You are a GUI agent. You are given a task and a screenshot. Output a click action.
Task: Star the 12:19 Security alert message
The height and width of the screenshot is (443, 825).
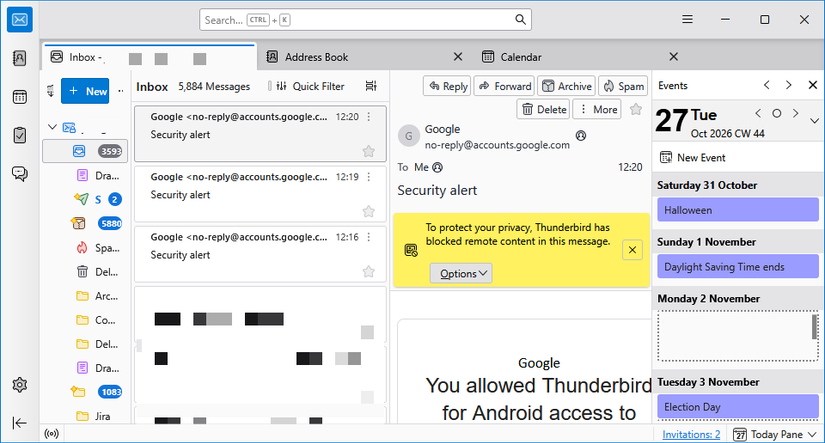click(369, 212)
